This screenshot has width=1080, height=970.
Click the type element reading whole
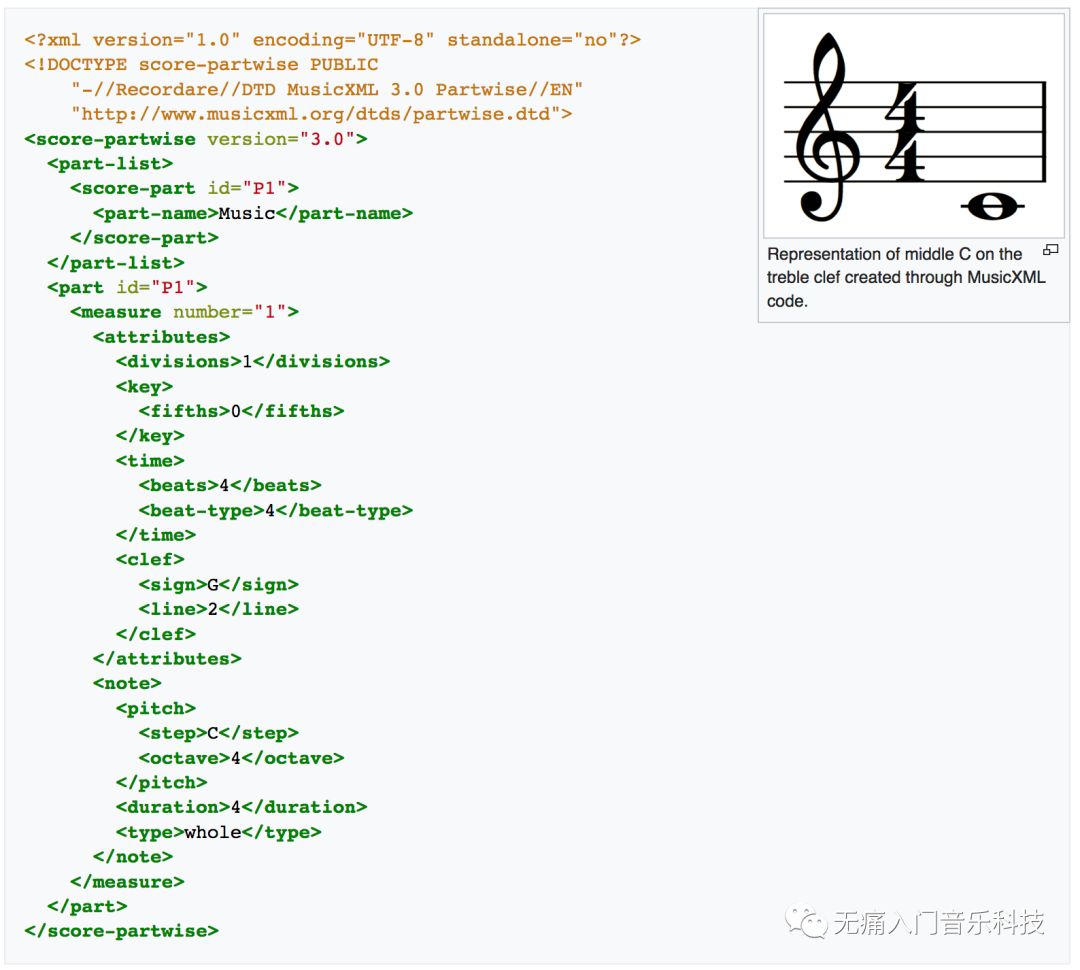coord(218,832)
